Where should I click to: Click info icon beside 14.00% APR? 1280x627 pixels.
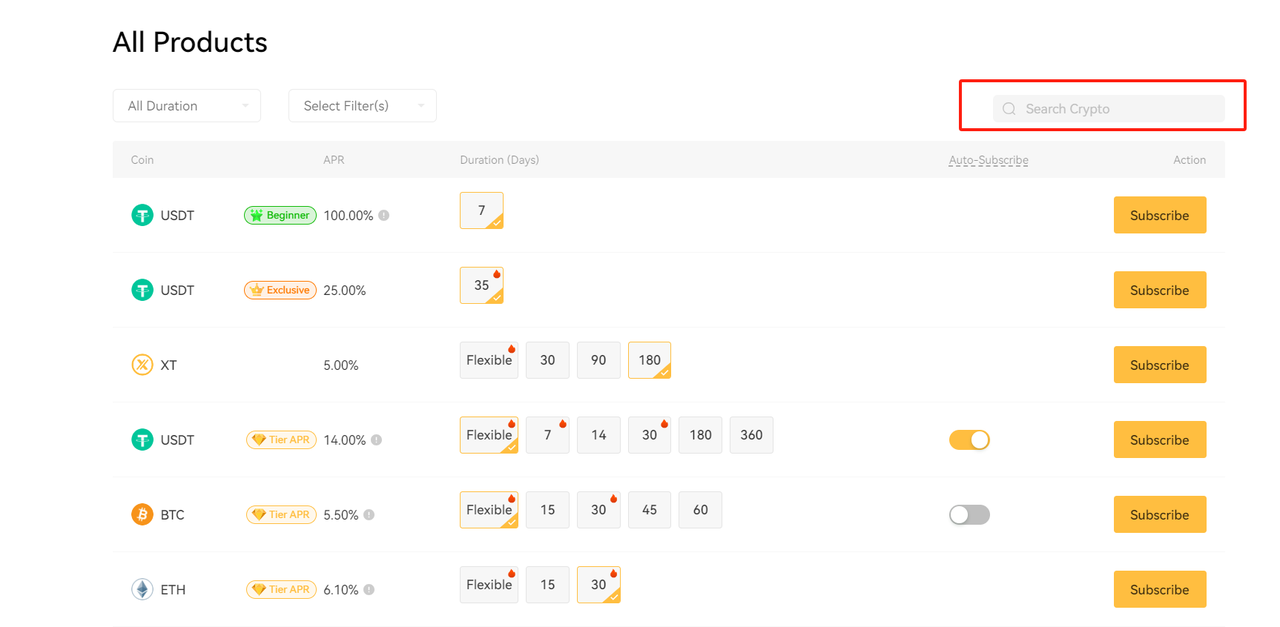coord(376,440)
